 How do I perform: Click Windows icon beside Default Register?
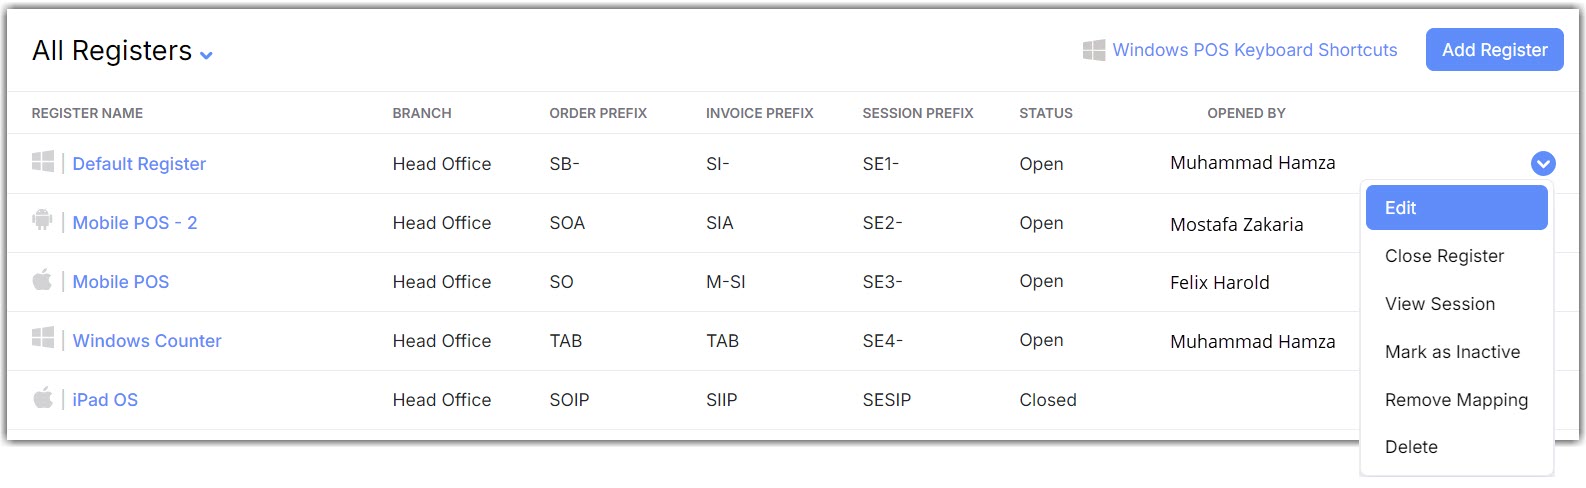(x=43, y=162)
